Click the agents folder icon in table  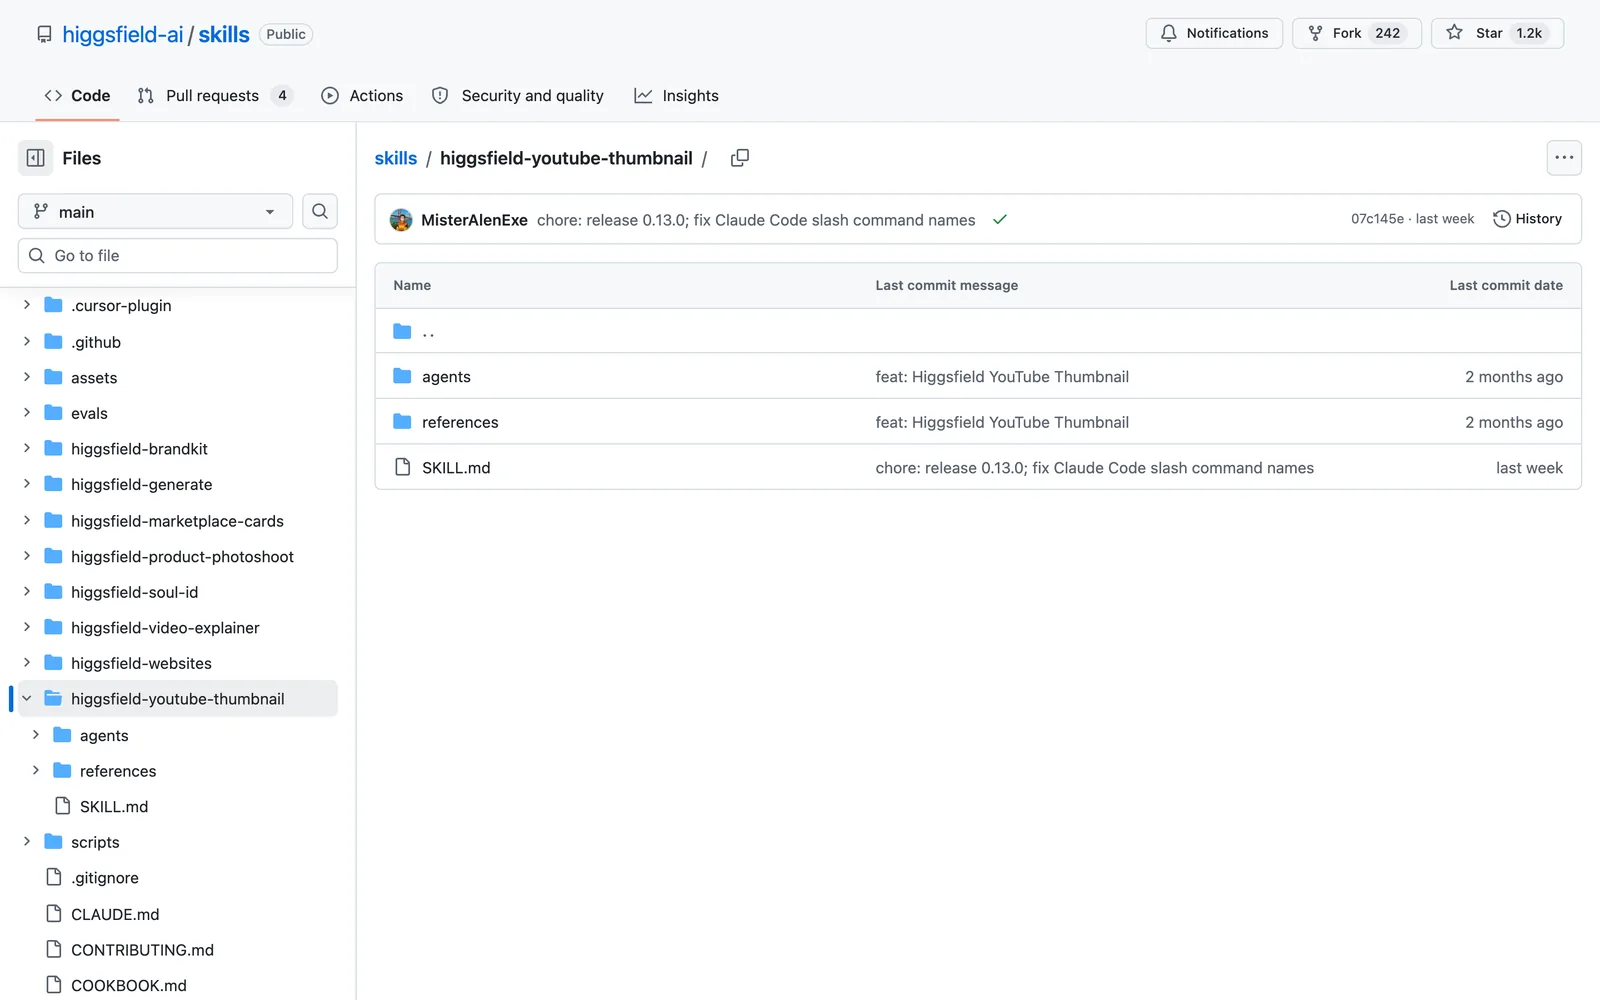click(x=402, y=376)
